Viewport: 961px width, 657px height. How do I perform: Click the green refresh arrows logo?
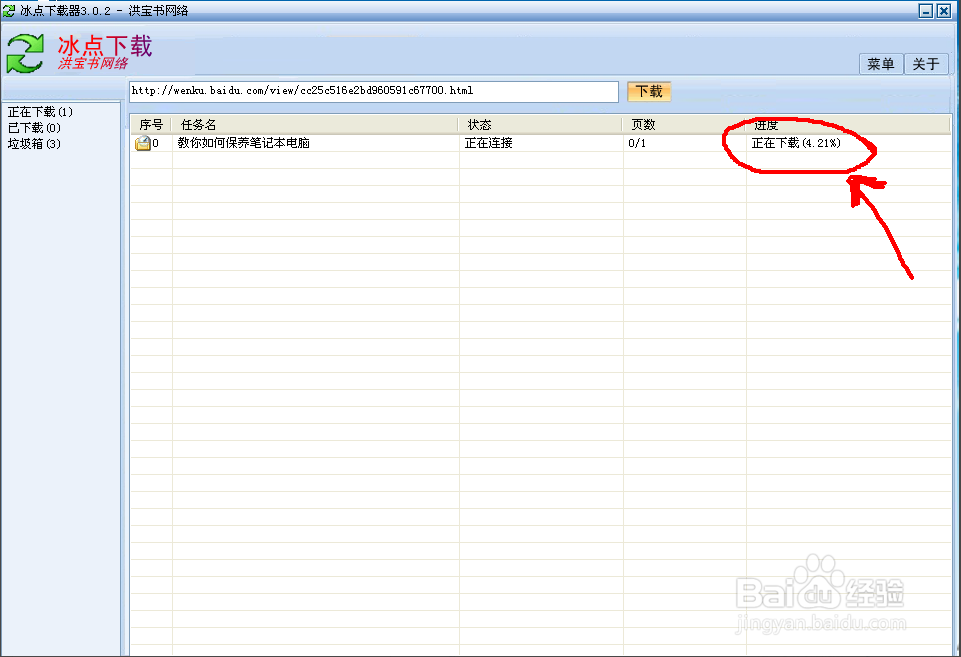25,54
